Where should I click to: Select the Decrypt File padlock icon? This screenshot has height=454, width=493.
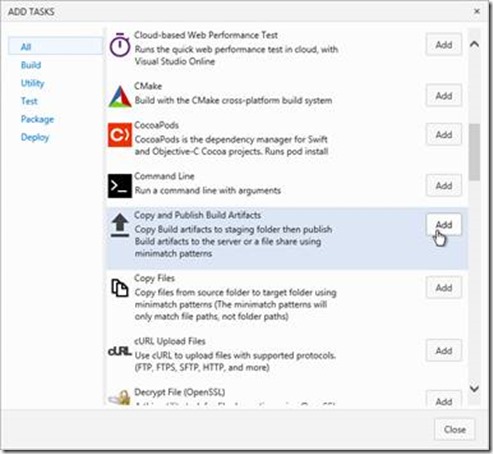pos(120,398)
